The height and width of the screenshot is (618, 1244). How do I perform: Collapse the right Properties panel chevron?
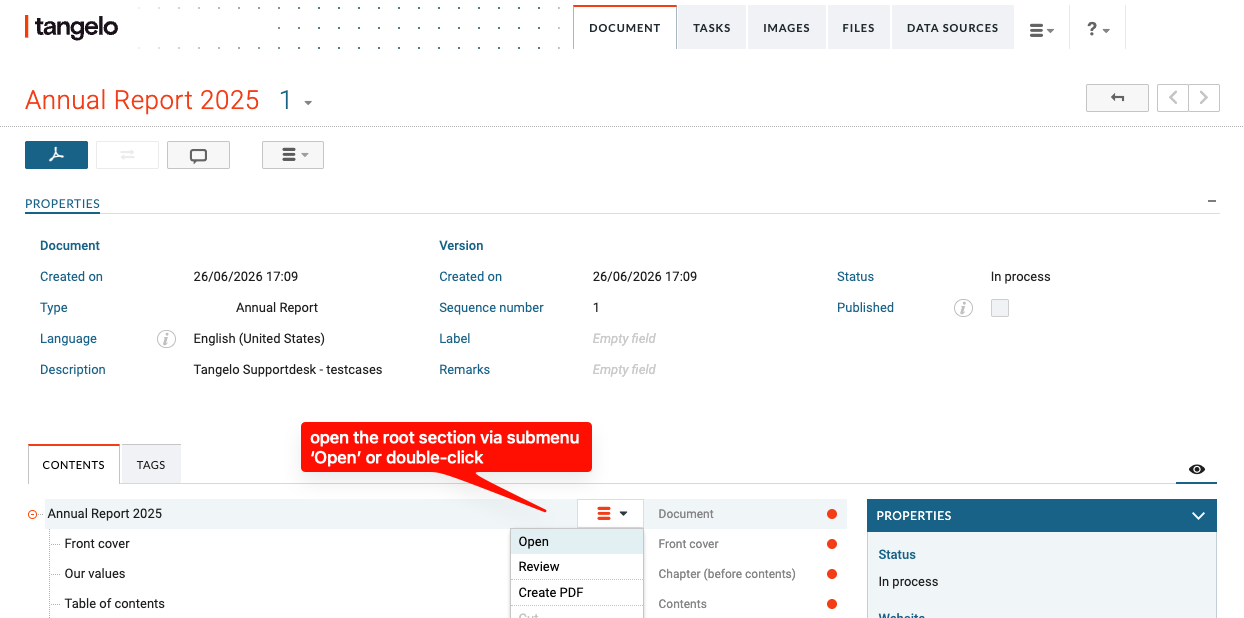click(1198, 516)
